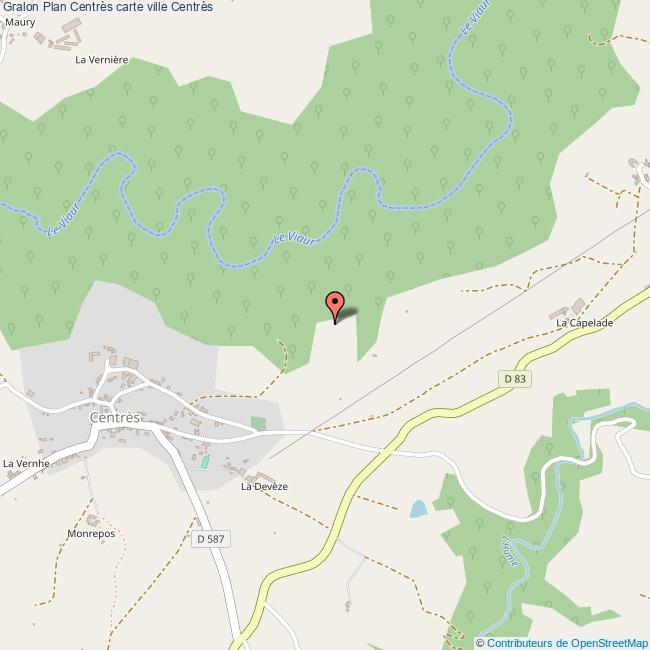Click the L'Hume stream label
The image size is (650, 650).
[510, 551]
